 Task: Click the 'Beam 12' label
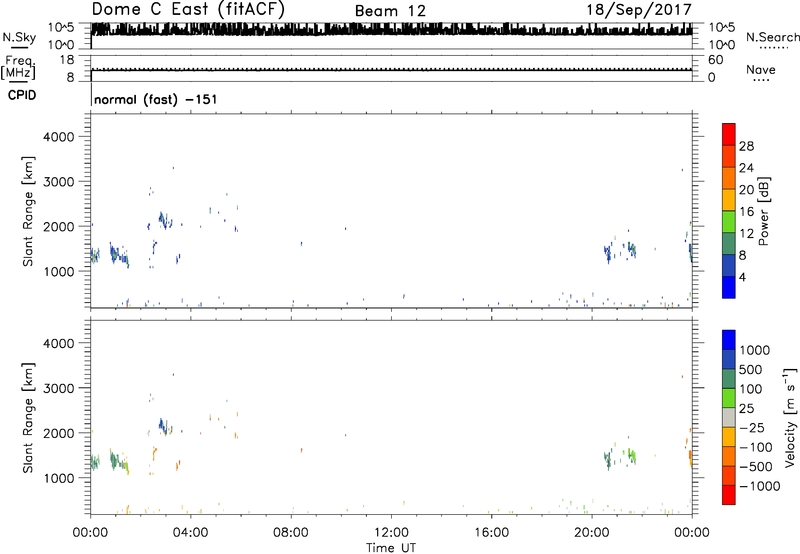coord(390,11)
